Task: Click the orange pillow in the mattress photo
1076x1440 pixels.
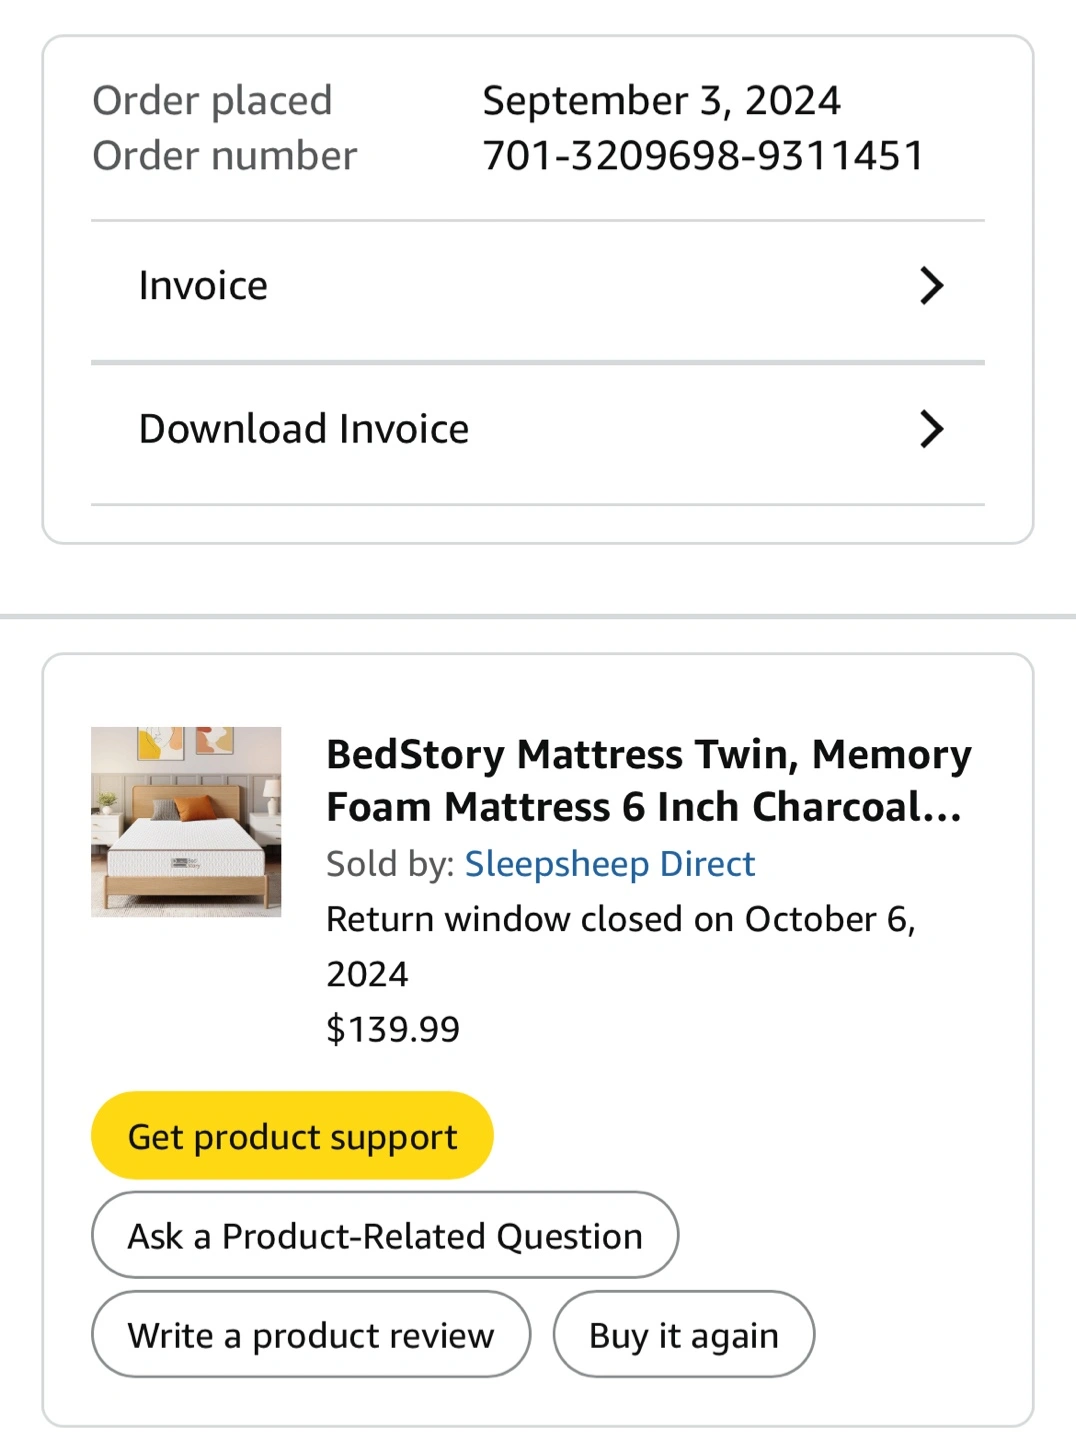Action: pyautogui.click(x=195, y=806)
